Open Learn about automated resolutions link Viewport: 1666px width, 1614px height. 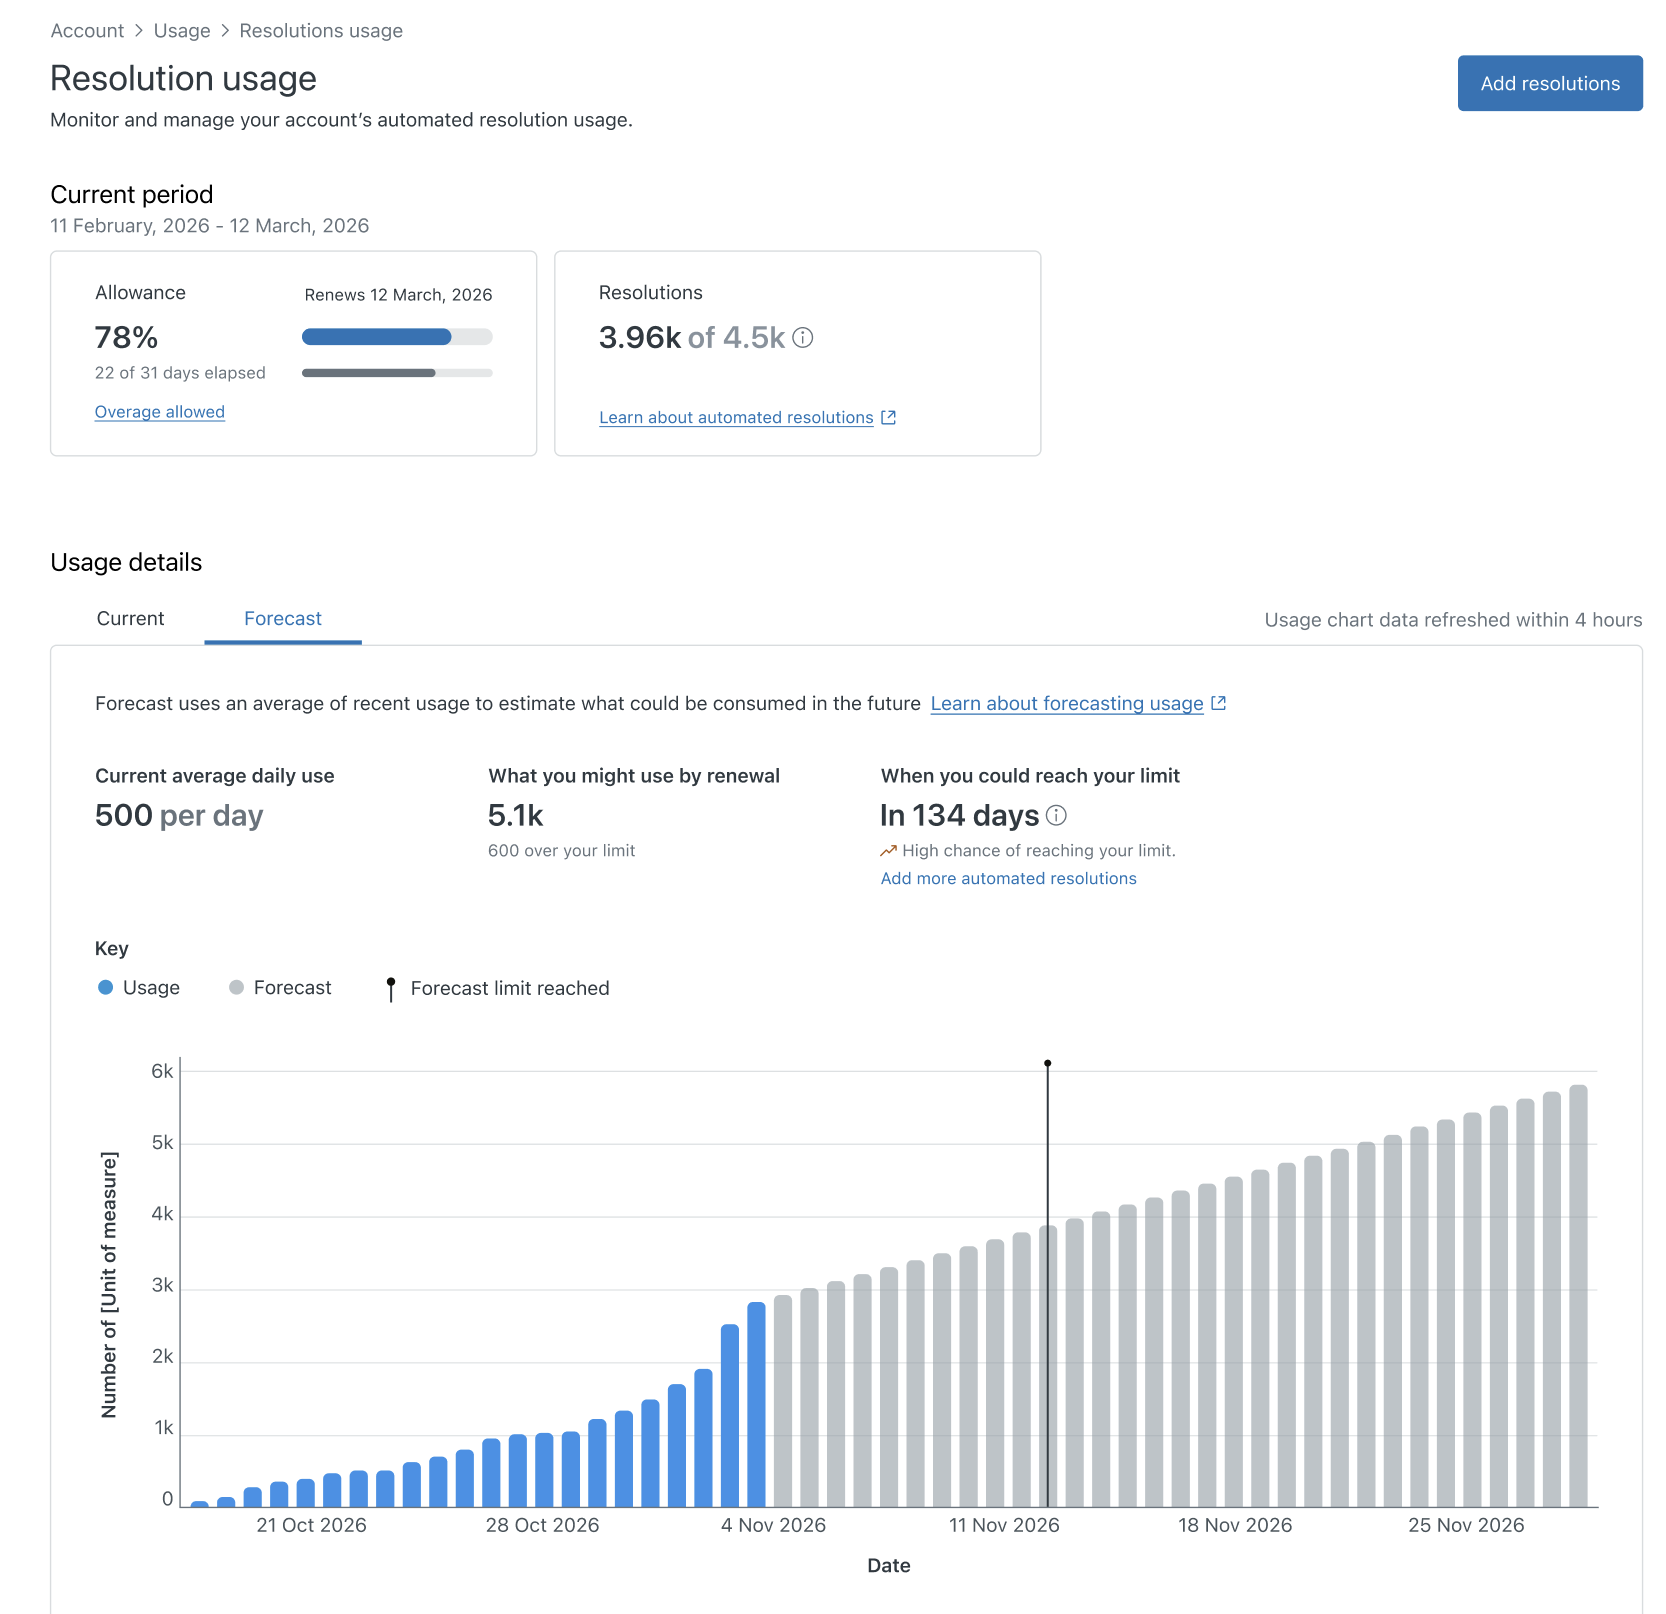[x=736, y=418]
